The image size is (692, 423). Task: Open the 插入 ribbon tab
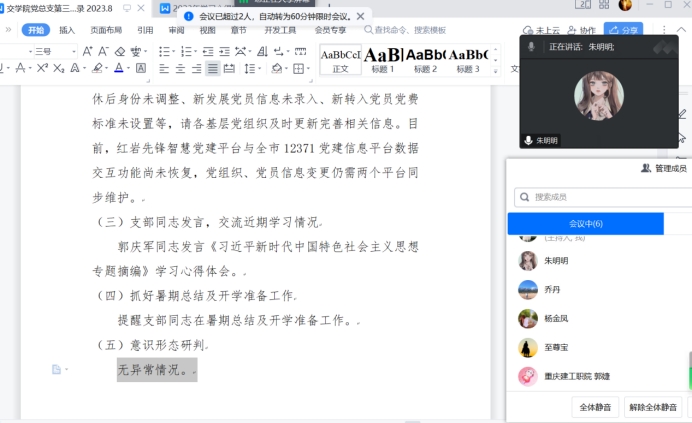pos(67,30)
